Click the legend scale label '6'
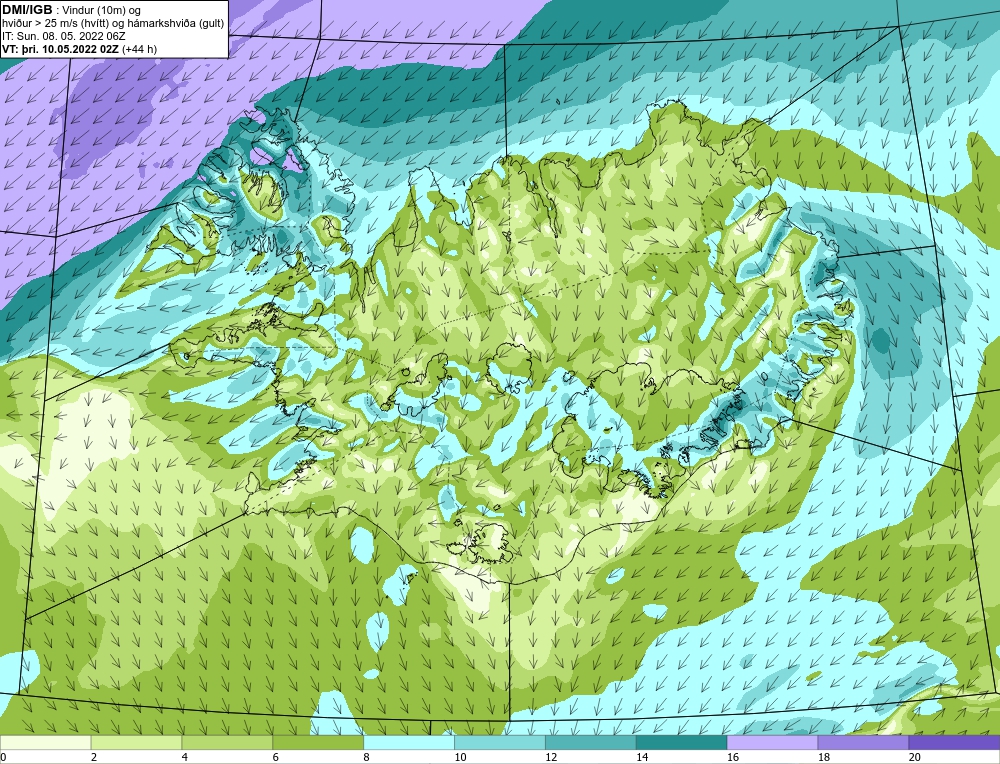Image resolution: width=1000 pixels, height=764 pixels. click(276, 757)
